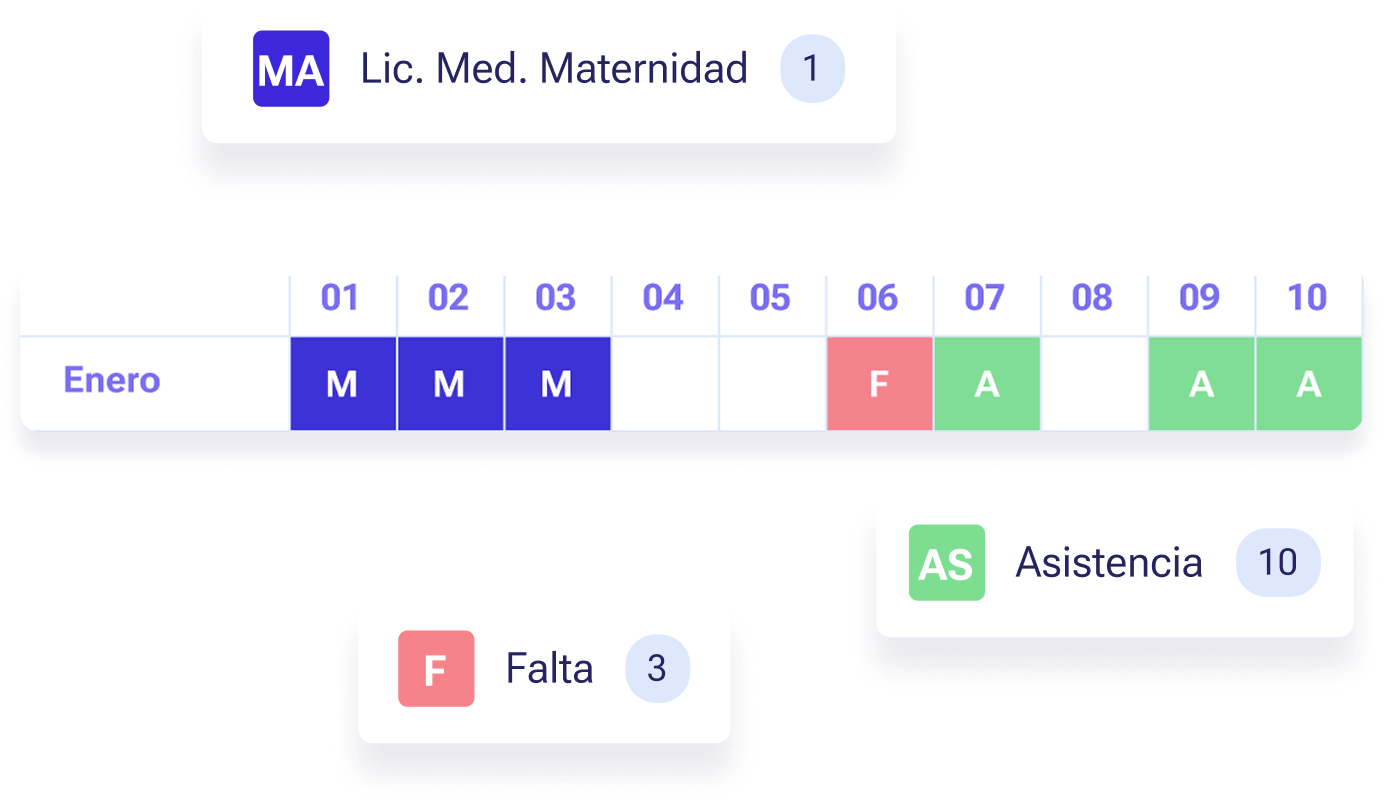Click the Lic. Med. Maternidad label
This screenshot has width=1385, height=805.
554,69
